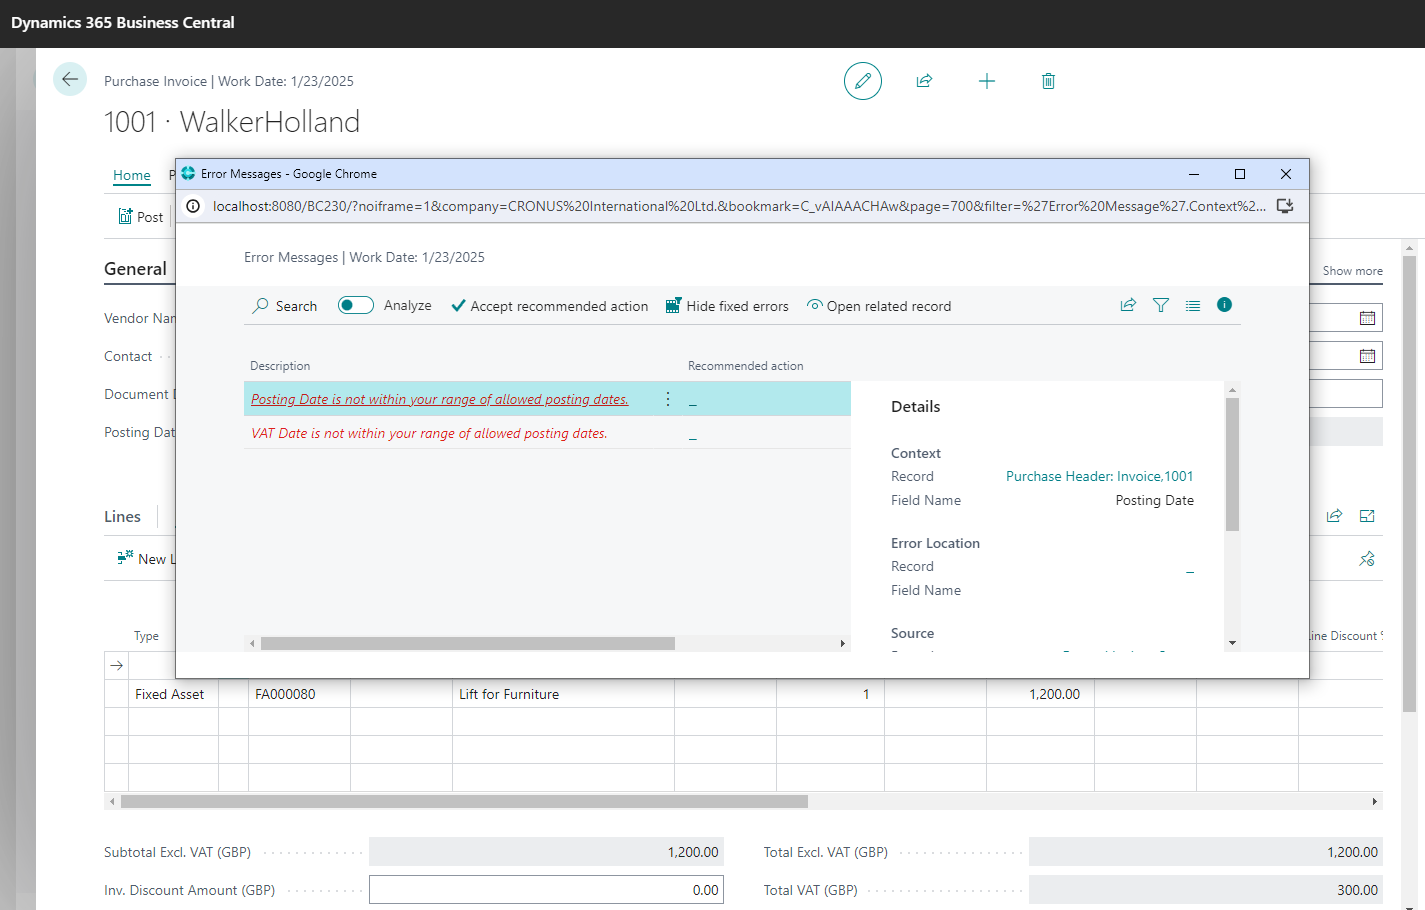Click lines scrollbar right arrow
The image size is (1425, 910).
[1375, 801]
